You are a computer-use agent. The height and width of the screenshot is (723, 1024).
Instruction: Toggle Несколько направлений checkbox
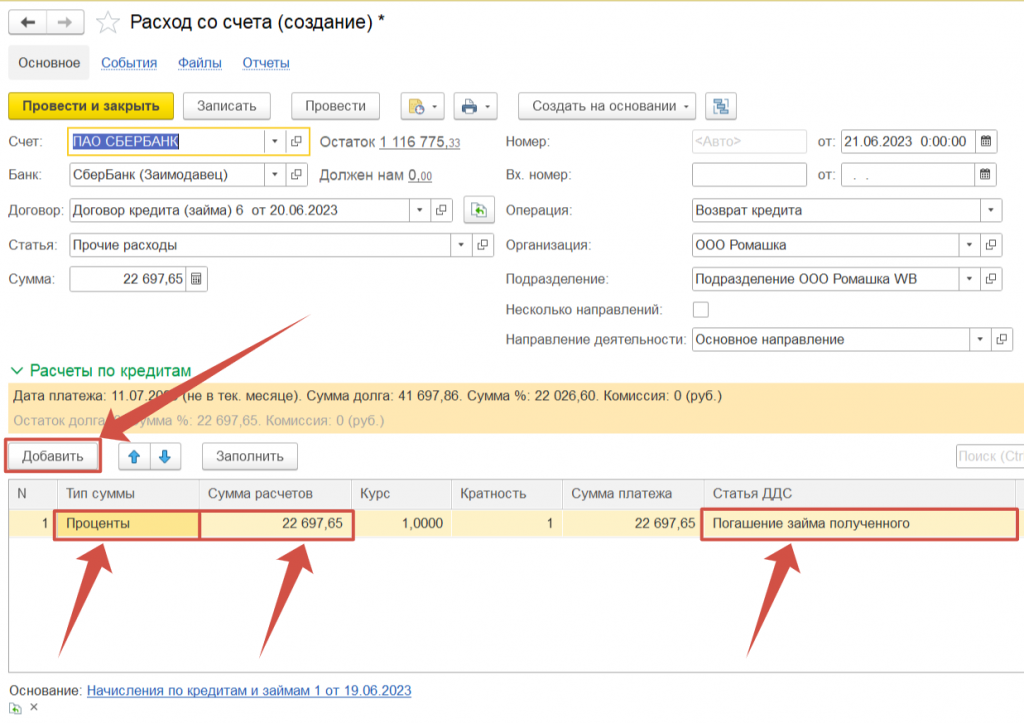coord(701,309)
